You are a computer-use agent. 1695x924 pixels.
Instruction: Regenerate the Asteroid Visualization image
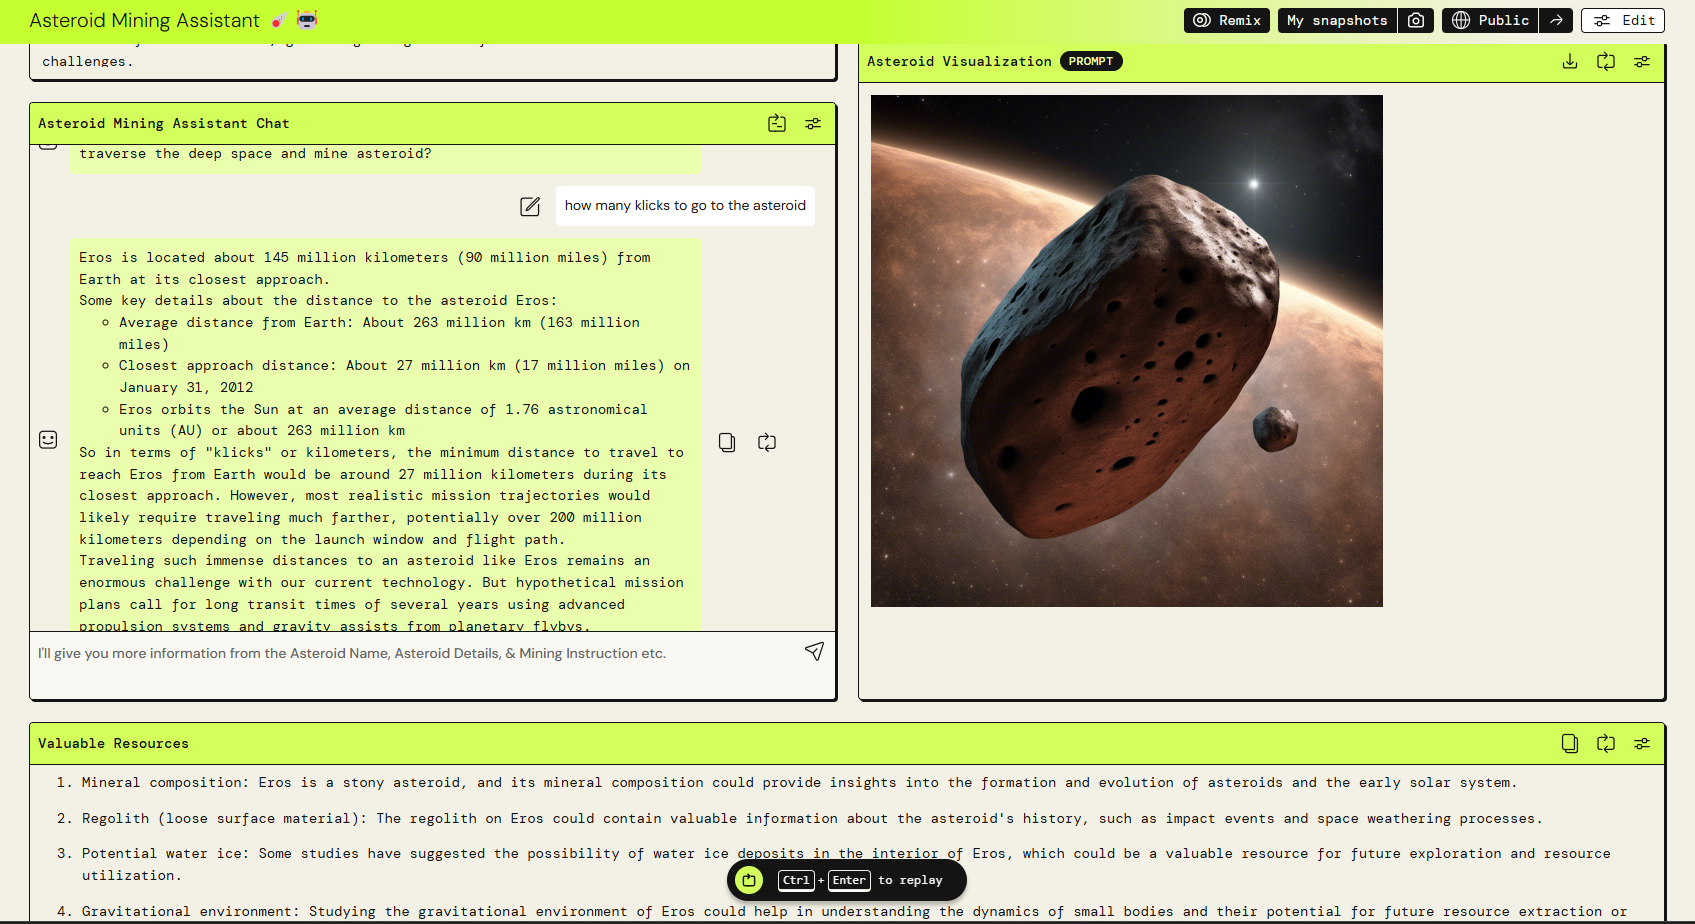(x=1606, y=62)
